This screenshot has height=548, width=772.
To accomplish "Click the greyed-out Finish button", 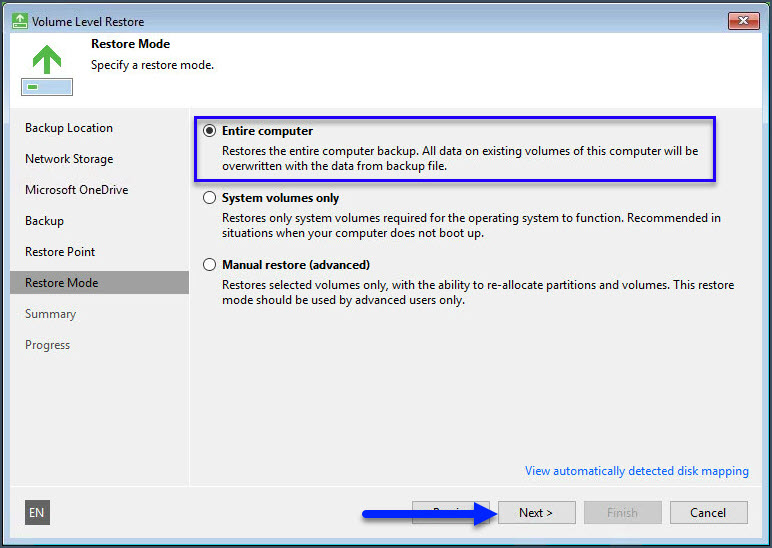I will (622, 513).
